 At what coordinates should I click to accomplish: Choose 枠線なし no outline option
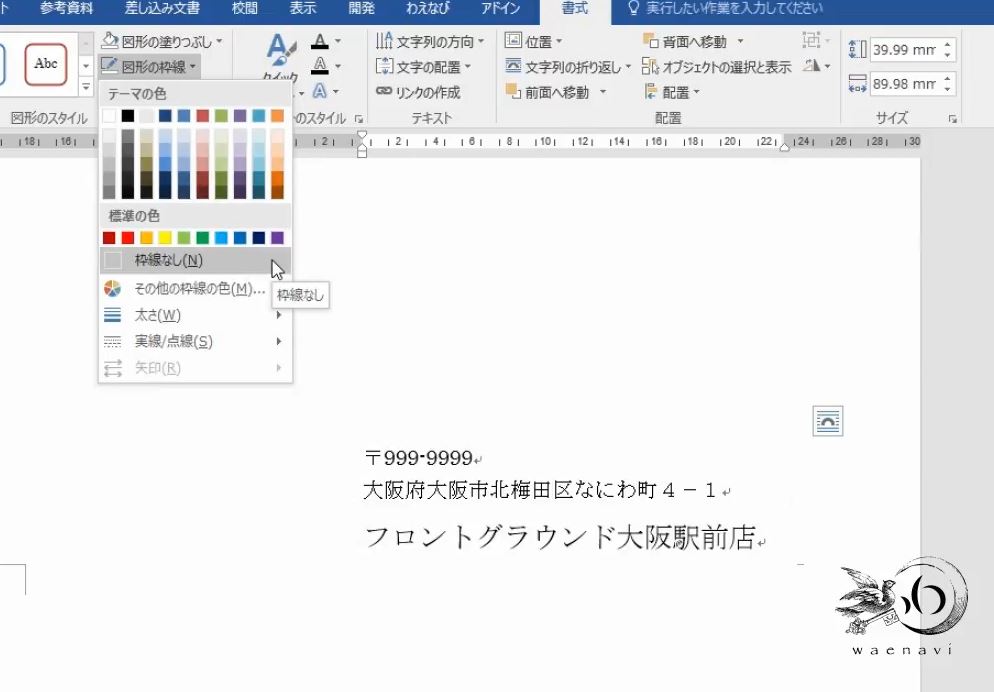coord(195,260)
